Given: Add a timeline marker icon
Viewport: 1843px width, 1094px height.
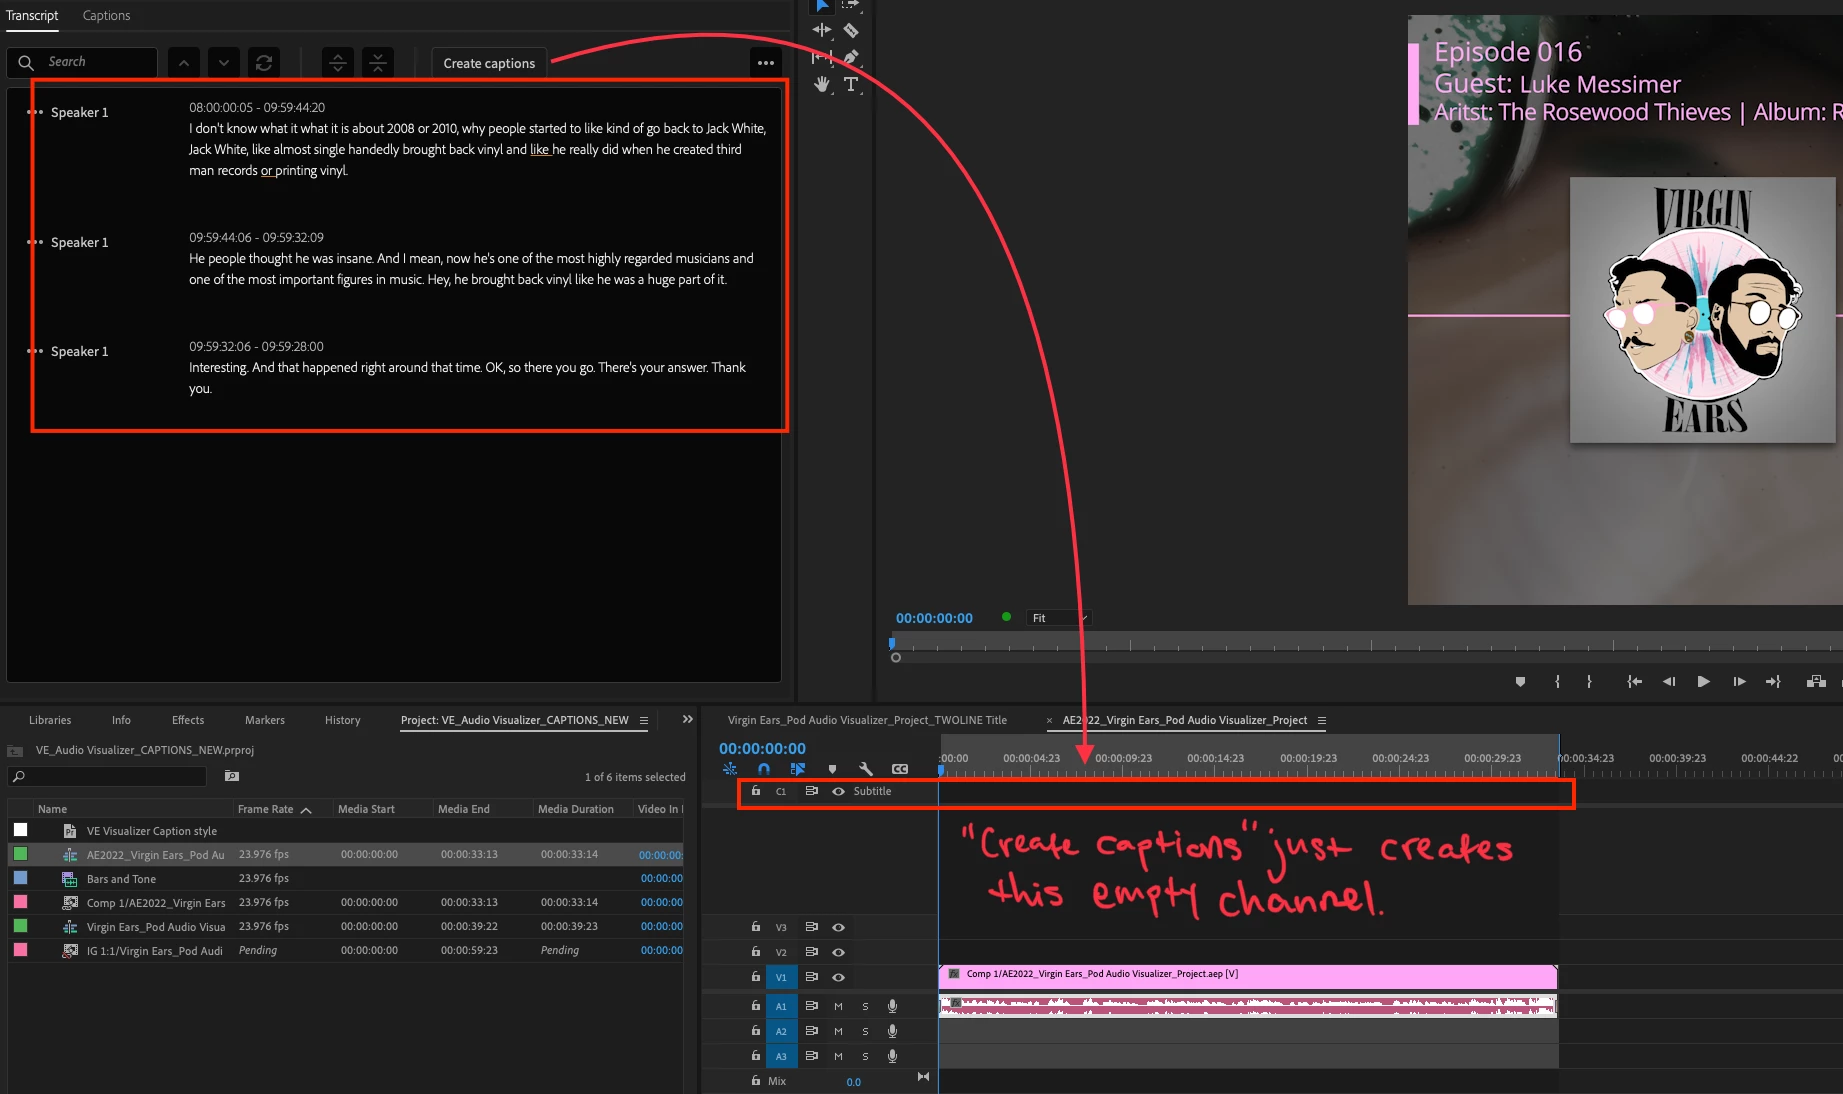Looking at the screenshot, I should 832,769.
